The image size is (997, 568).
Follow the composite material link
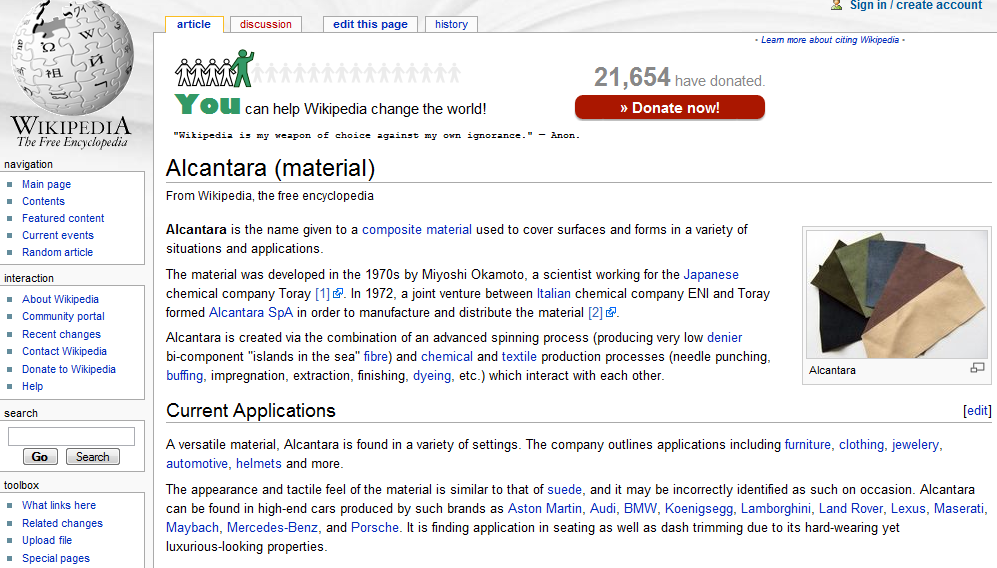[416, 230]
